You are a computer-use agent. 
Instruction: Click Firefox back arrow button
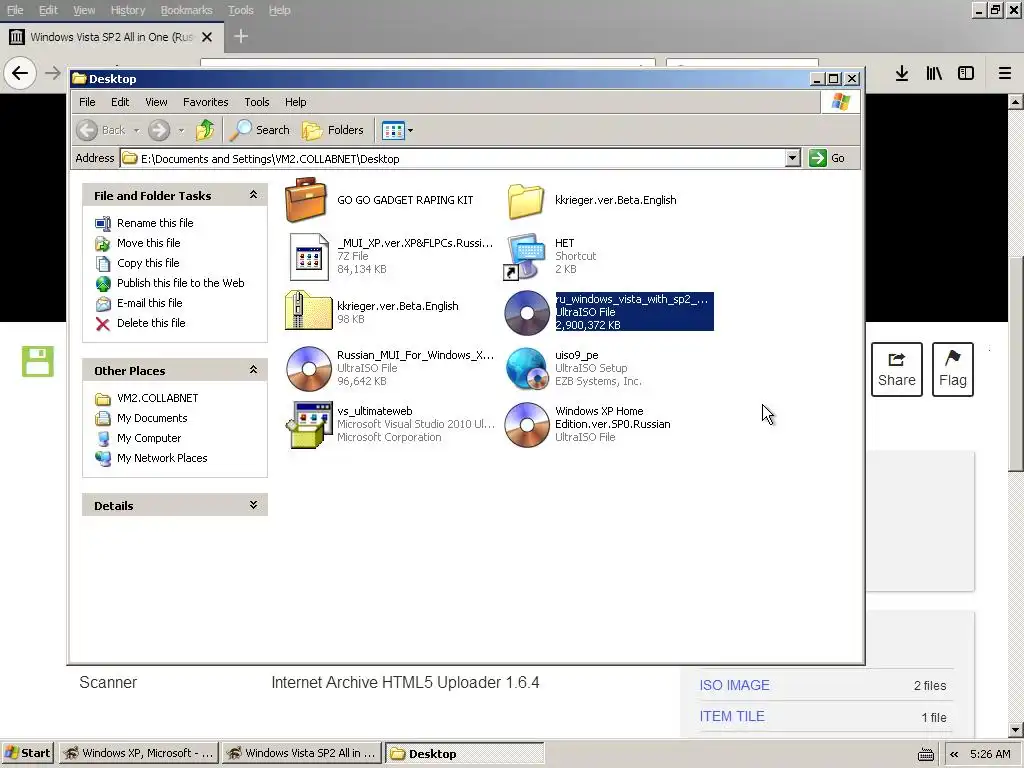20,73
